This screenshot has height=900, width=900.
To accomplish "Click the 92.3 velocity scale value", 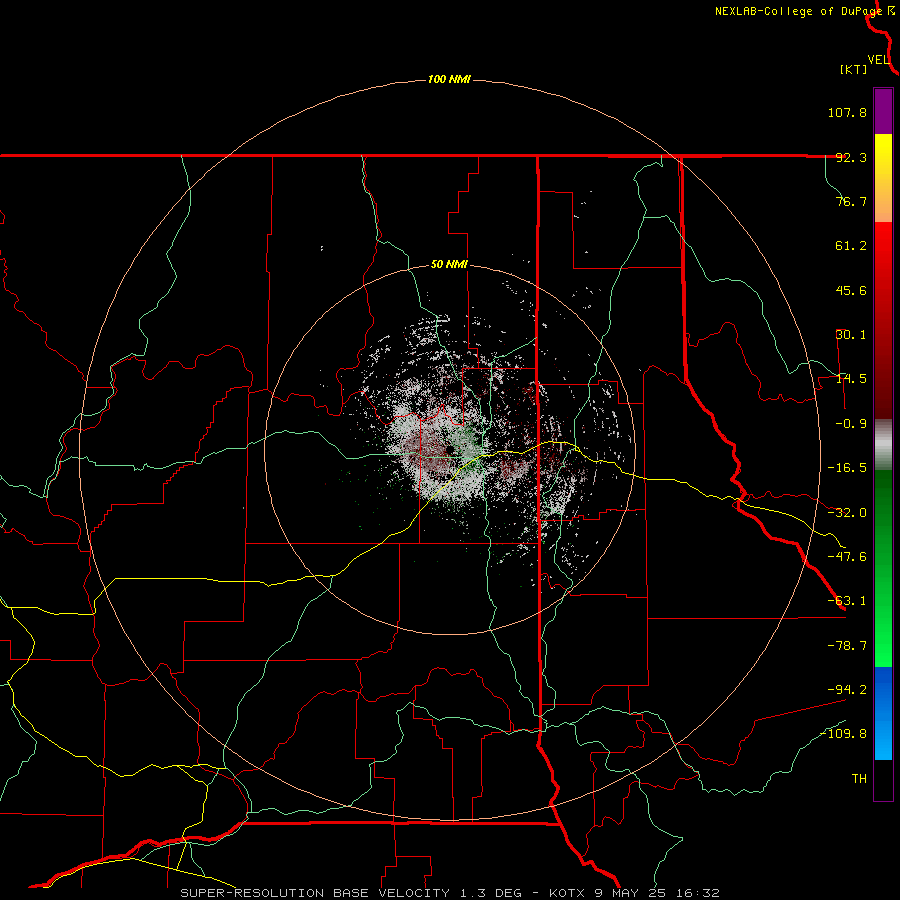I will [x=851, y=157].
